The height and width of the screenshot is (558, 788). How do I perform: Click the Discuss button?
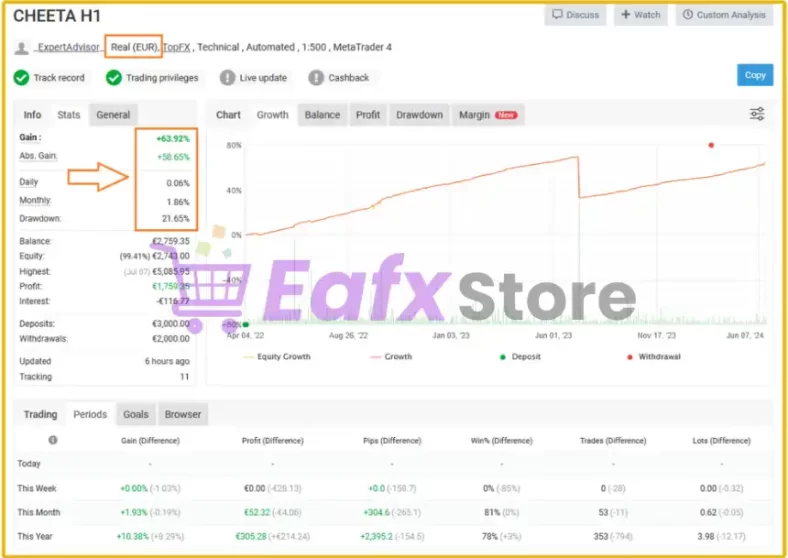coord(575,15)
